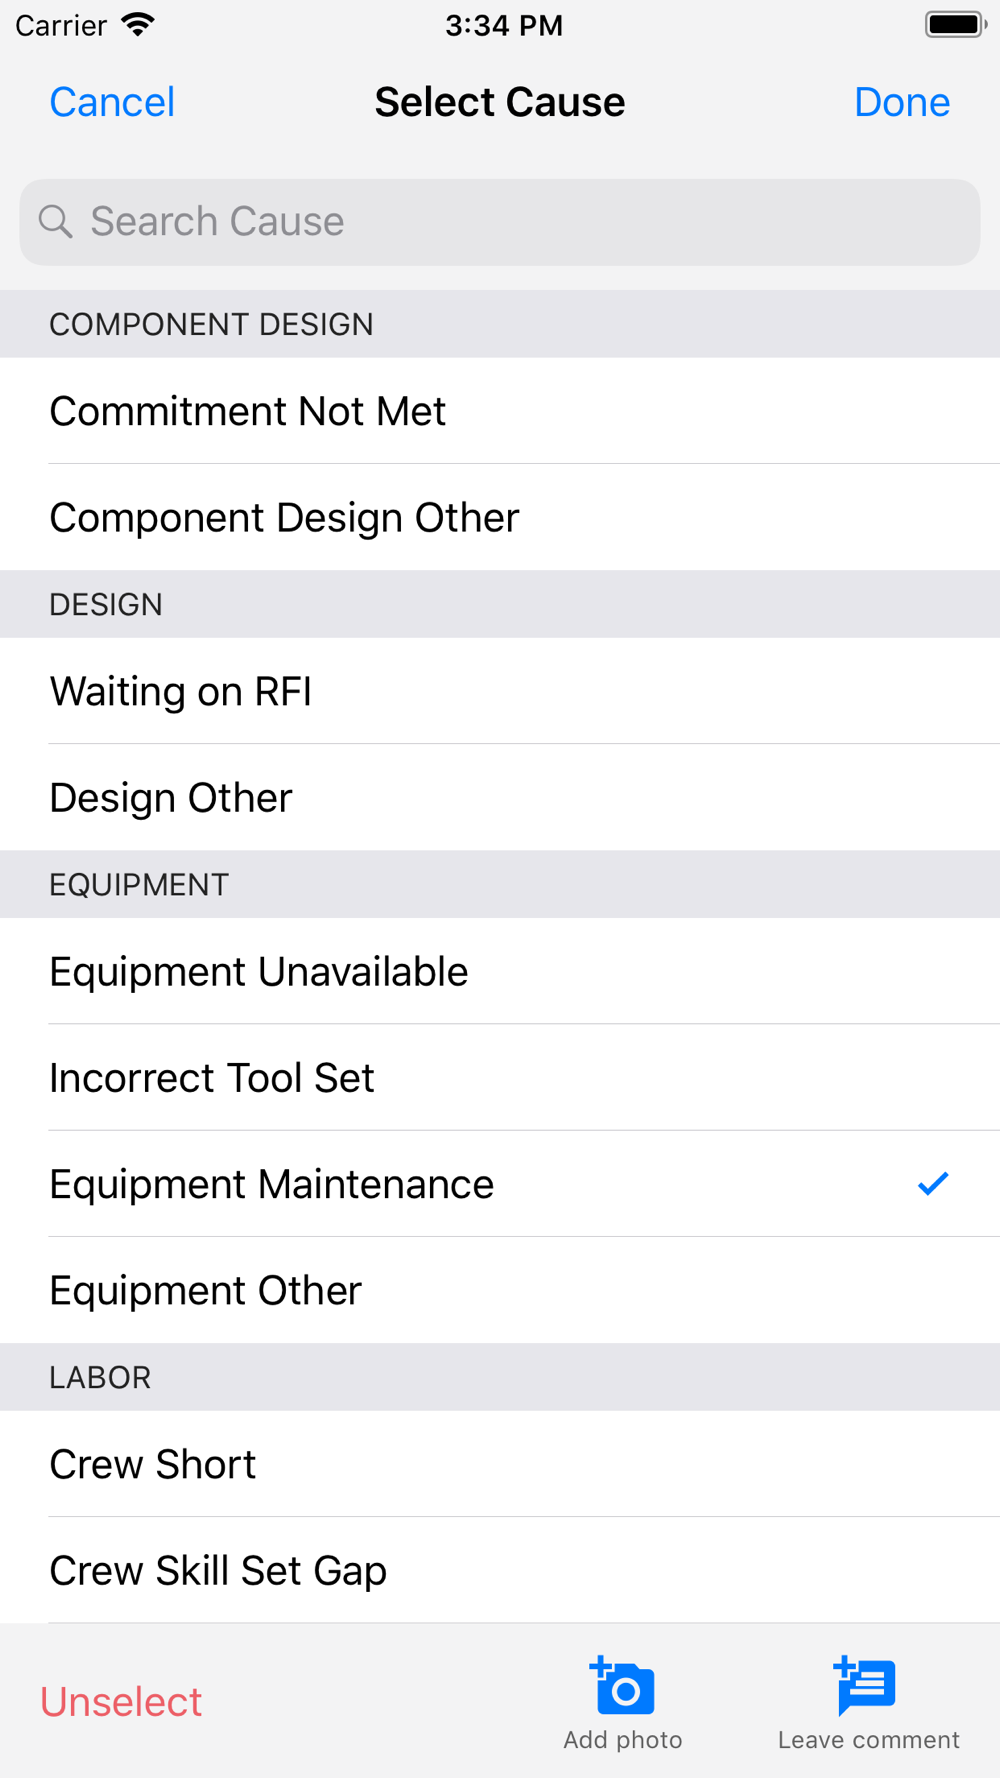Tap the battery indicator icon
Image resolution: width=1000 pixels, height=1778 pixels.
pyautogui.click(x=955, y=25)
